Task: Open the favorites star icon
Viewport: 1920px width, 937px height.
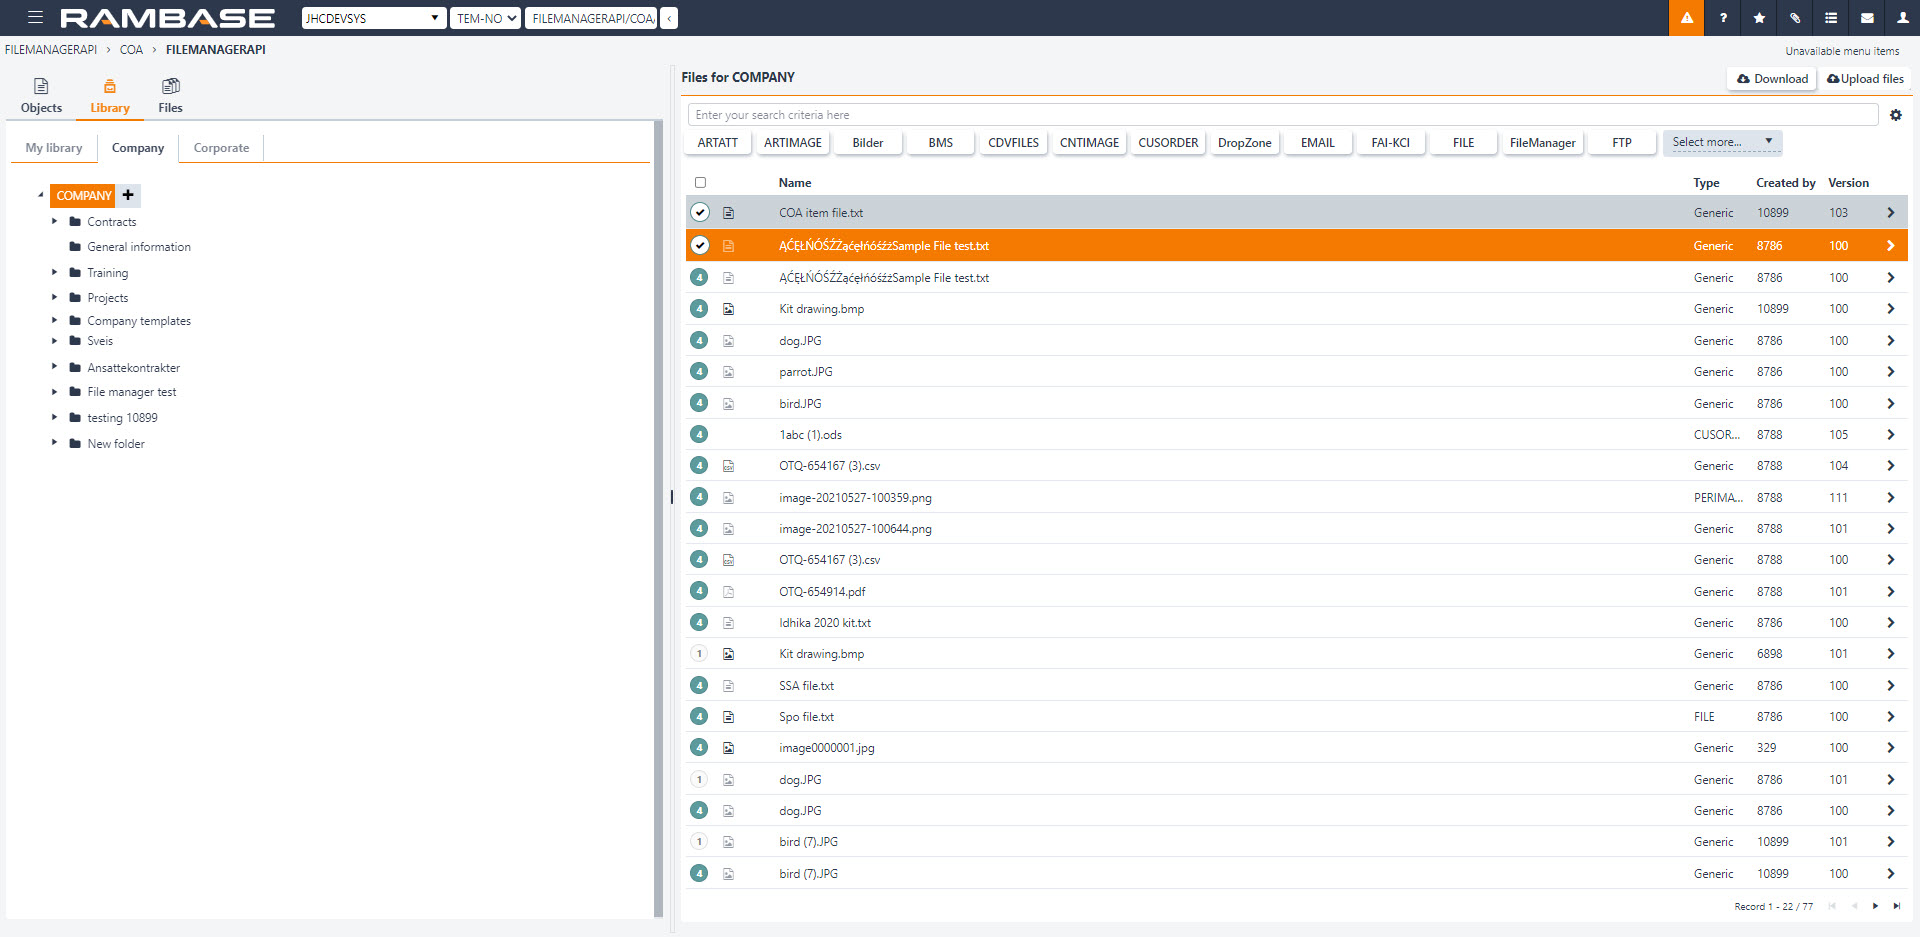Action: pyautogui.click(x=1758, y=18)
